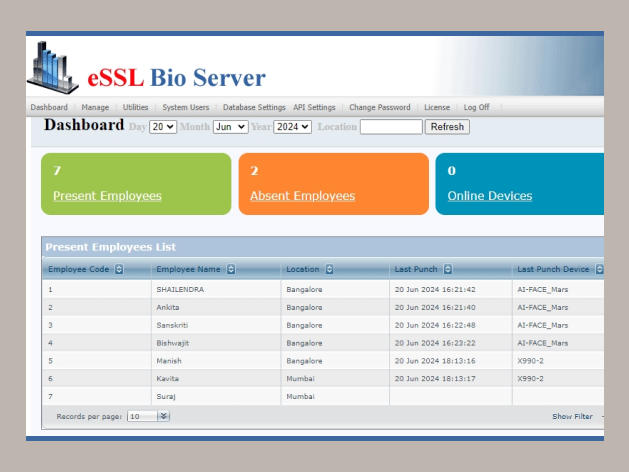This screenshot has width=629, height=472.
Task: Select the Bishwajit employee name cell
Action: pos(172,343)
